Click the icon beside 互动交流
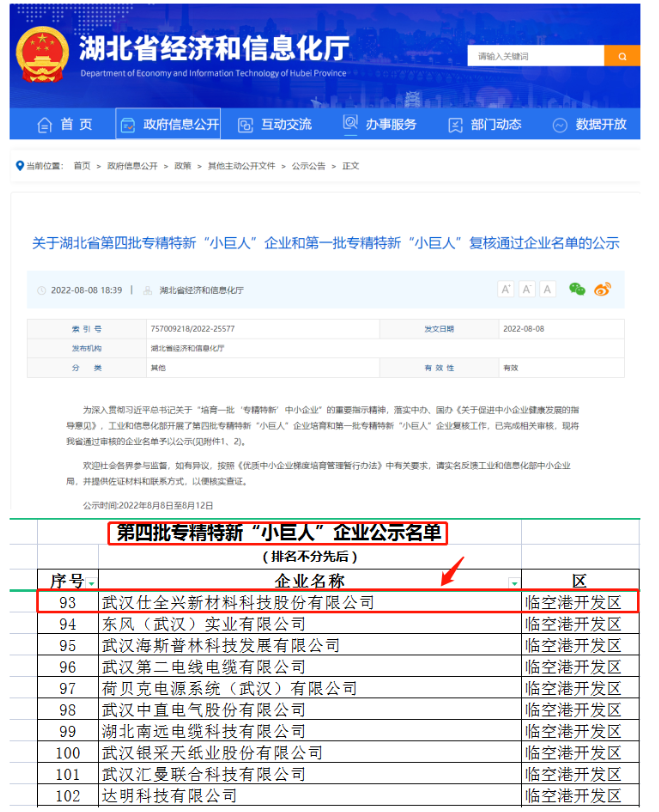Image resolution: width=659 pixels, height=812 pixels. [245, 125]
